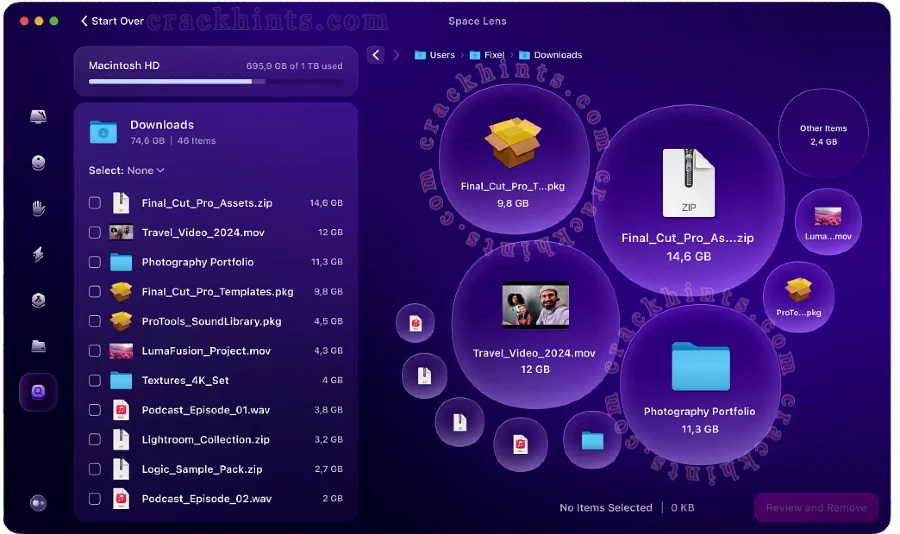This screenshot has height=534, width=900.
Task: Check the Final_Cut_Pro_Assets.zip checkbox
Action: pyautogui.click(x=95, y=203)
